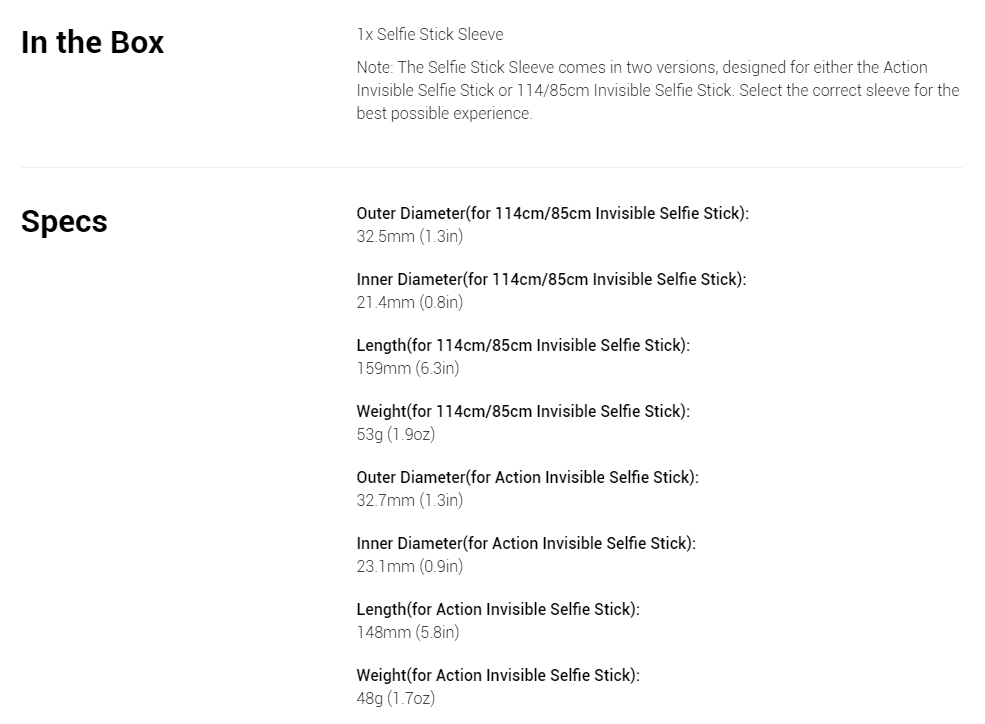Viewport: 985px width, 724px height.
Task: Click the Length label for Action stick
Action: (x=498, y=609)
